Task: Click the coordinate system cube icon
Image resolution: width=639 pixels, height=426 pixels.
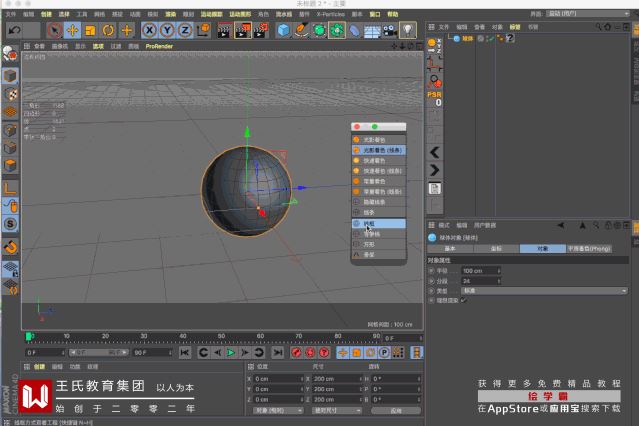Action: [x=203, y=30]
